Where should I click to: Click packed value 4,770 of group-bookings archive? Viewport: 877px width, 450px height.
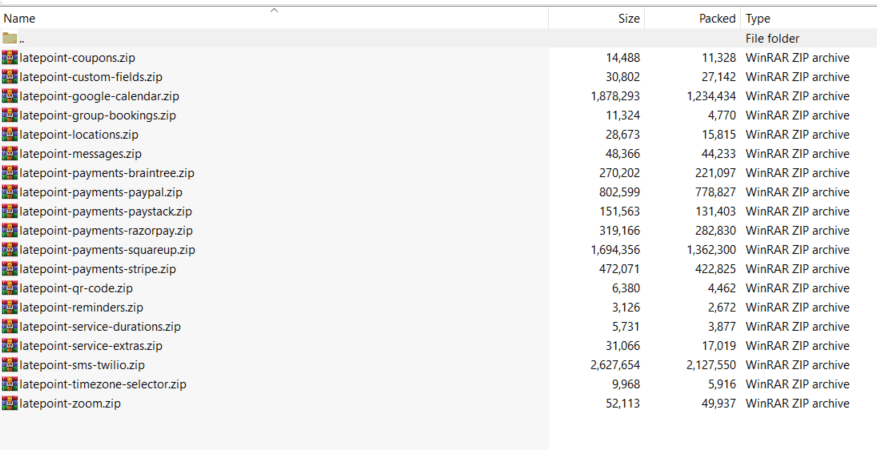click(722, 115)
